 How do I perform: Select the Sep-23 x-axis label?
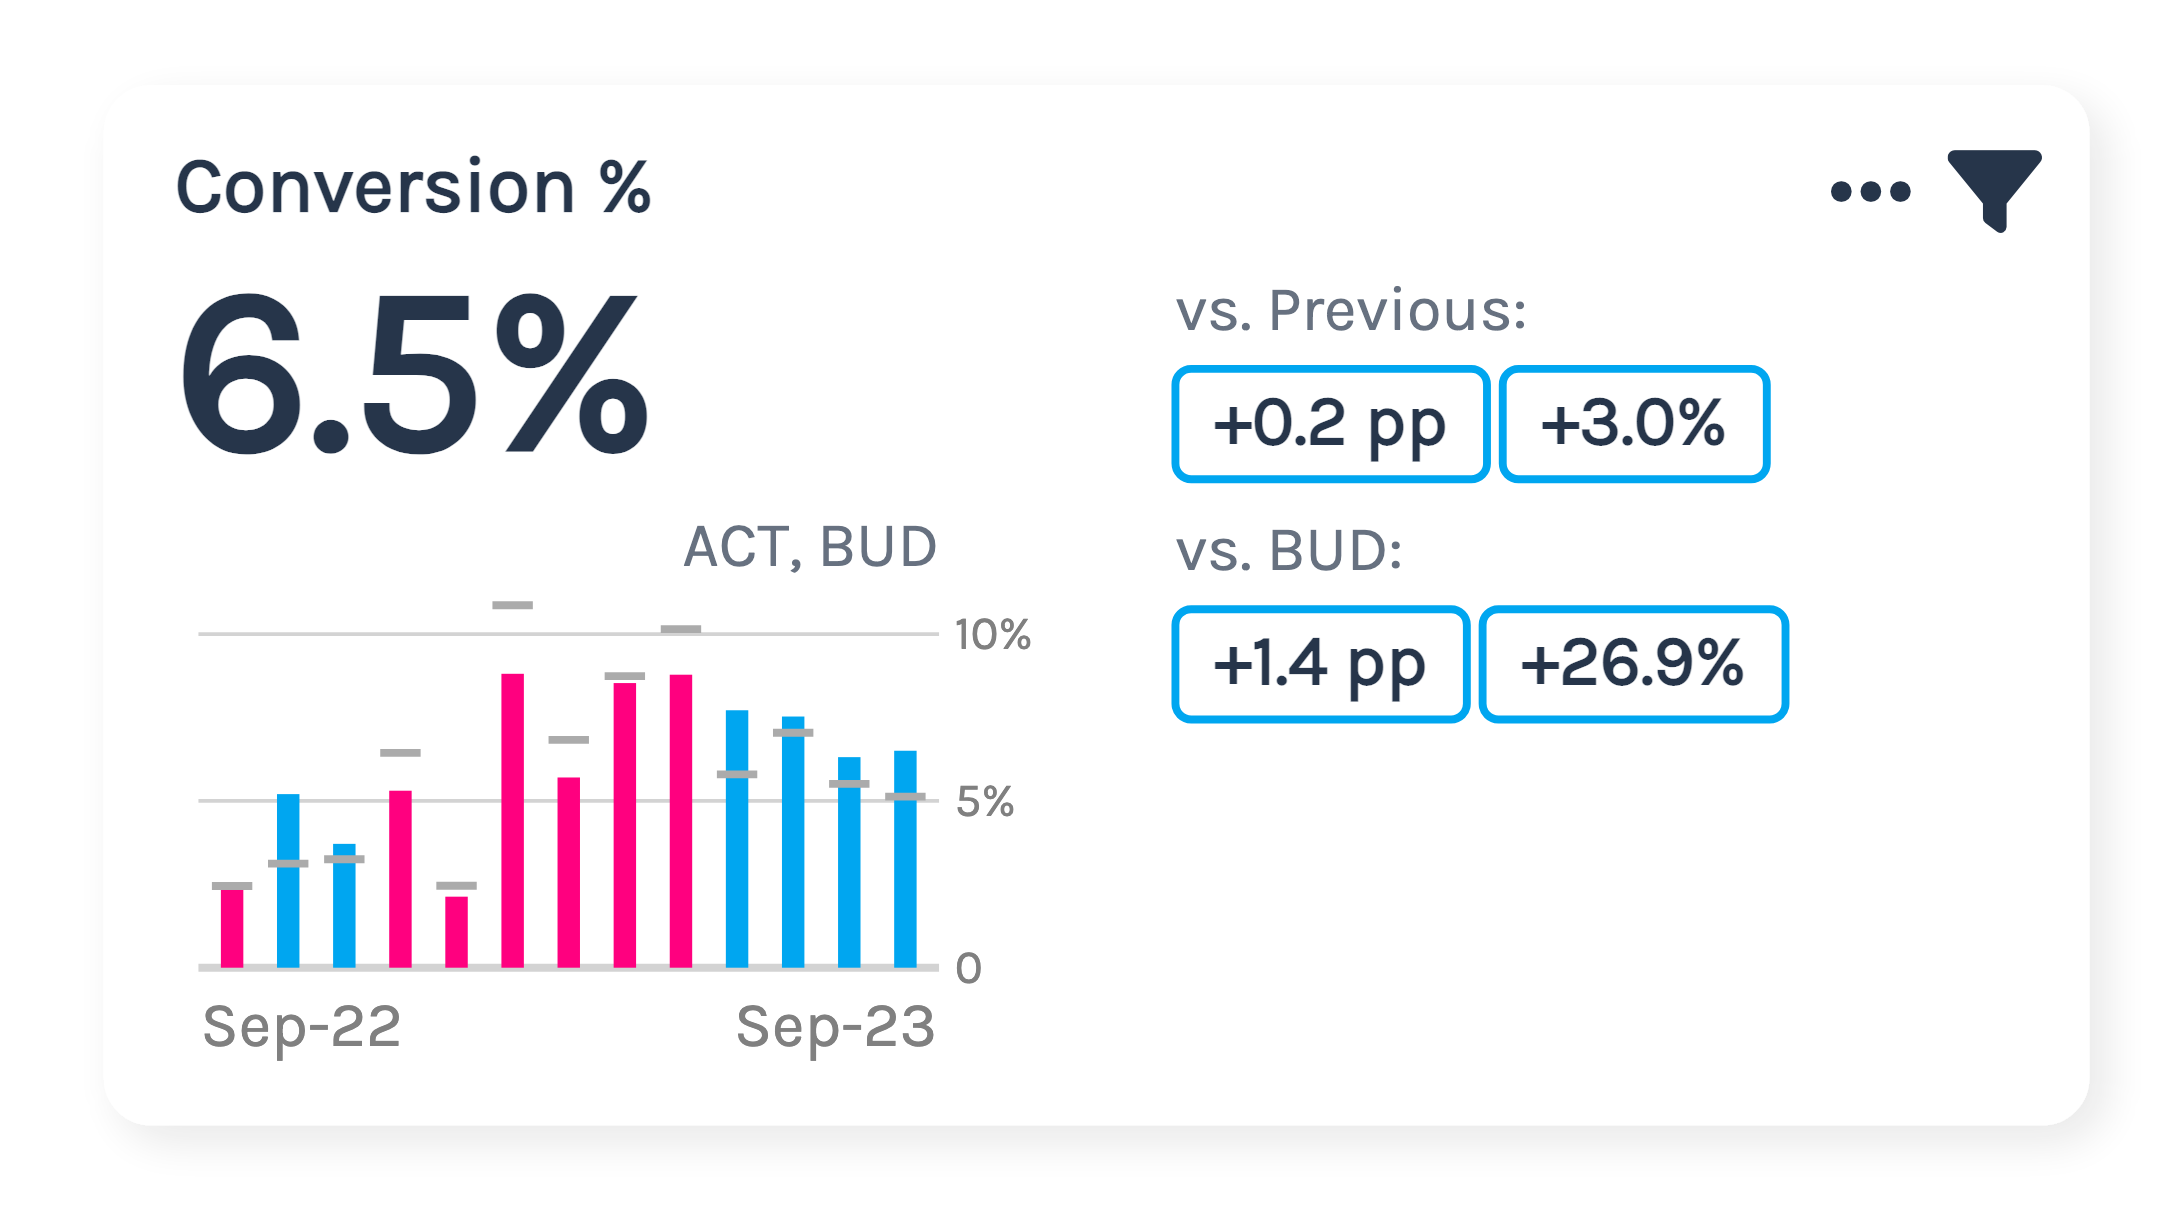click(835, 1027)
